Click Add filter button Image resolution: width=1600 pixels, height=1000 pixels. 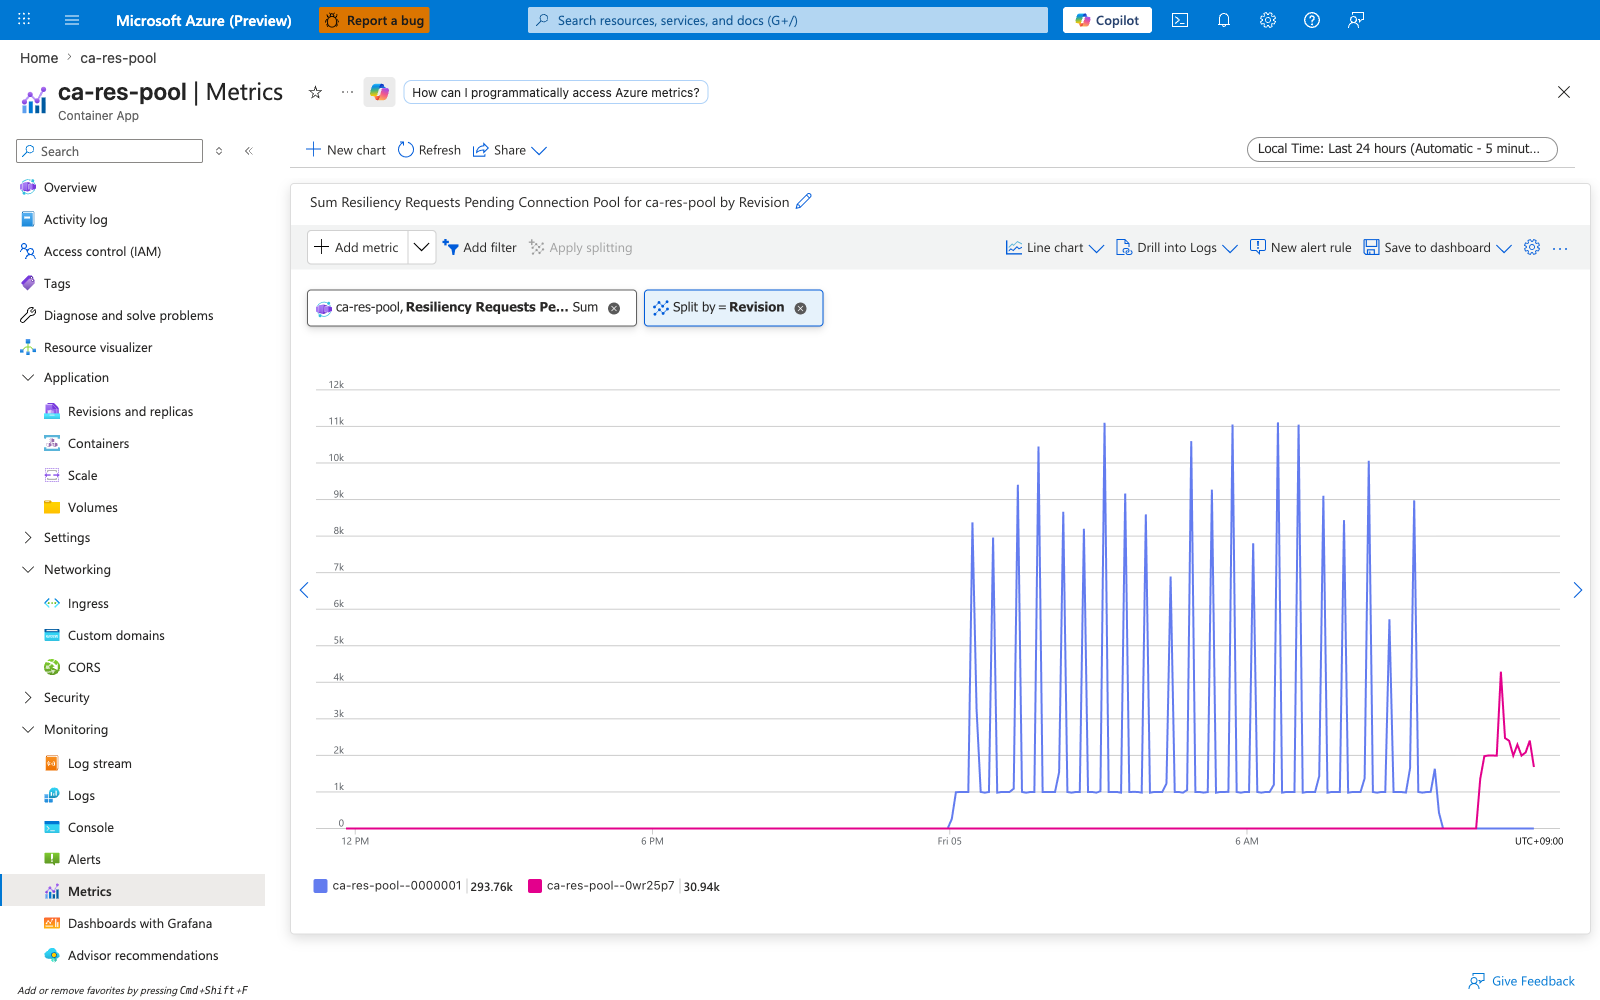click(x=480, y=248)
